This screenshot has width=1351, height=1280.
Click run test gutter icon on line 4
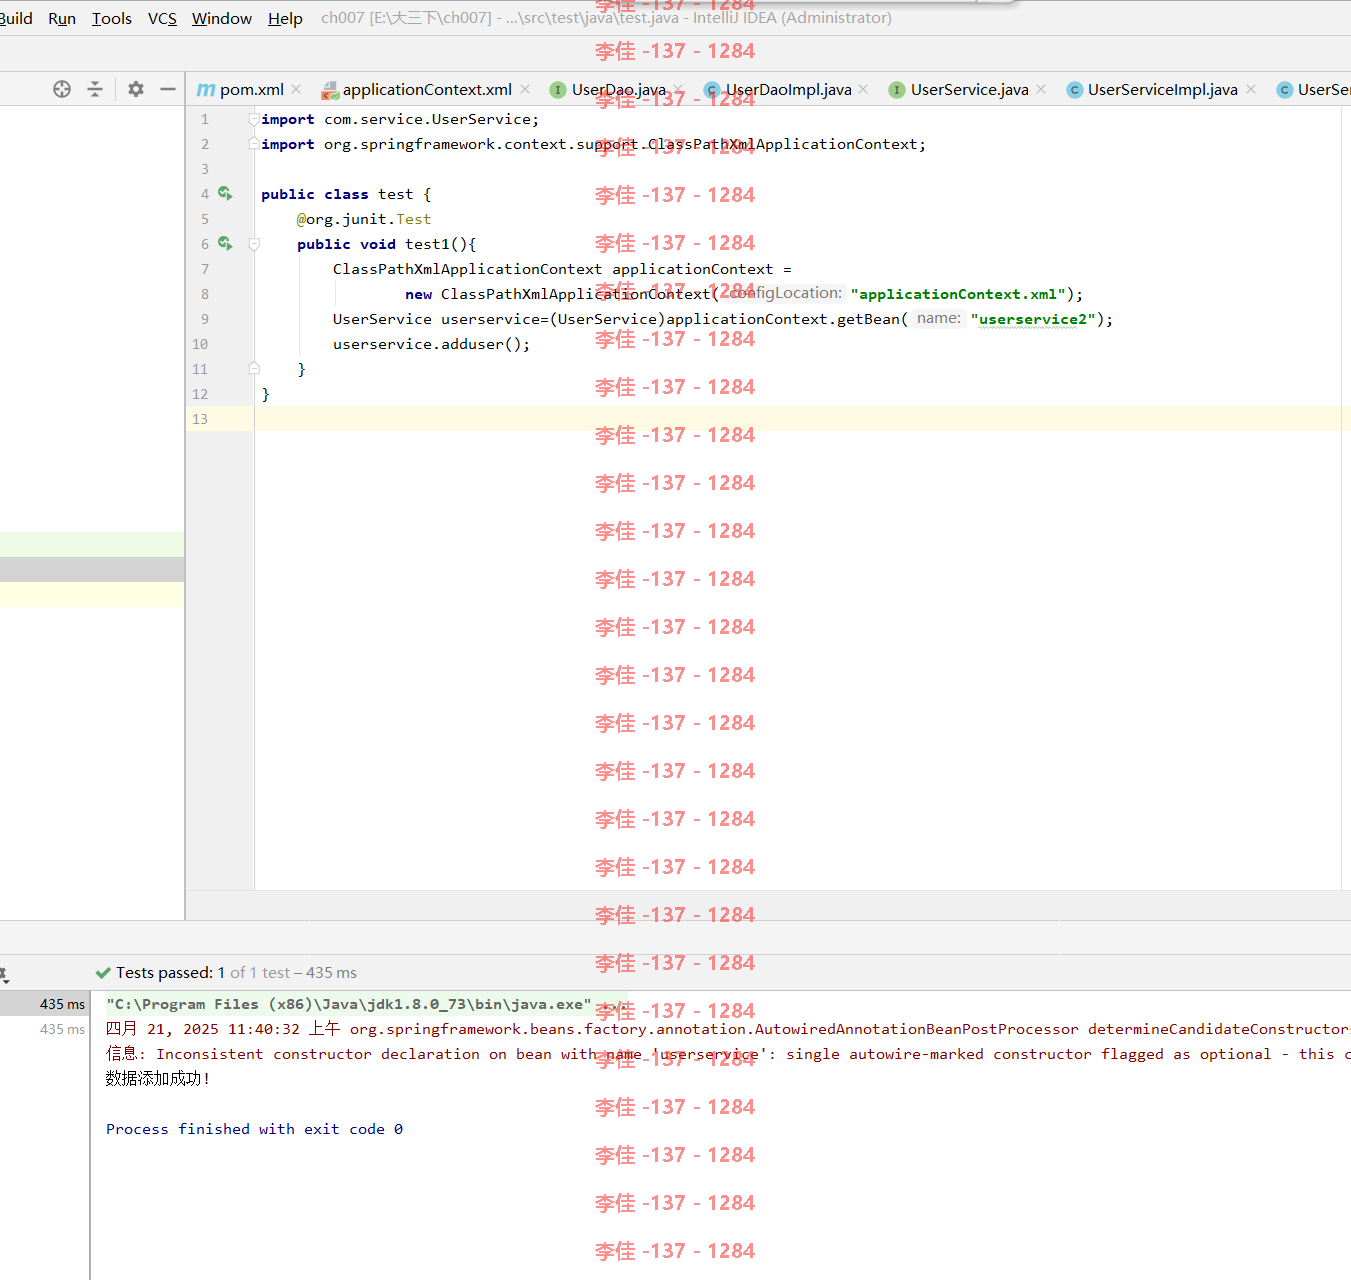tap(225, 194)
